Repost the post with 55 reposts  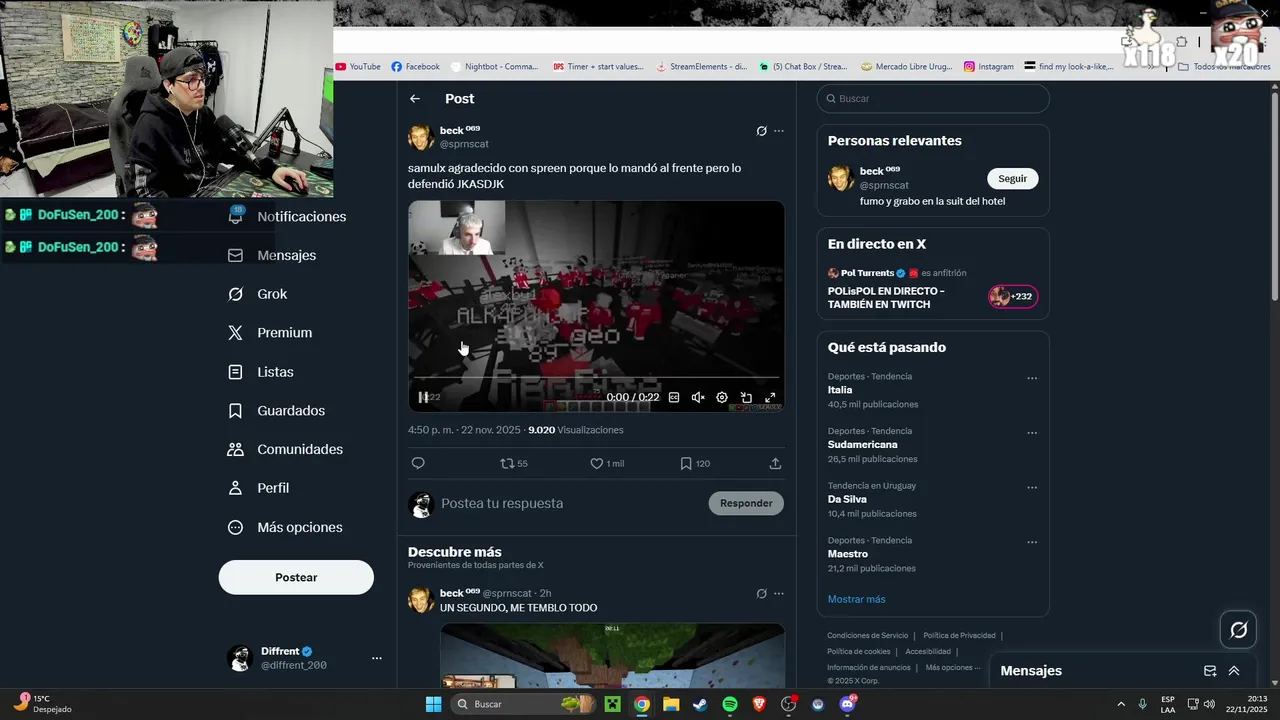coord(514,463)
